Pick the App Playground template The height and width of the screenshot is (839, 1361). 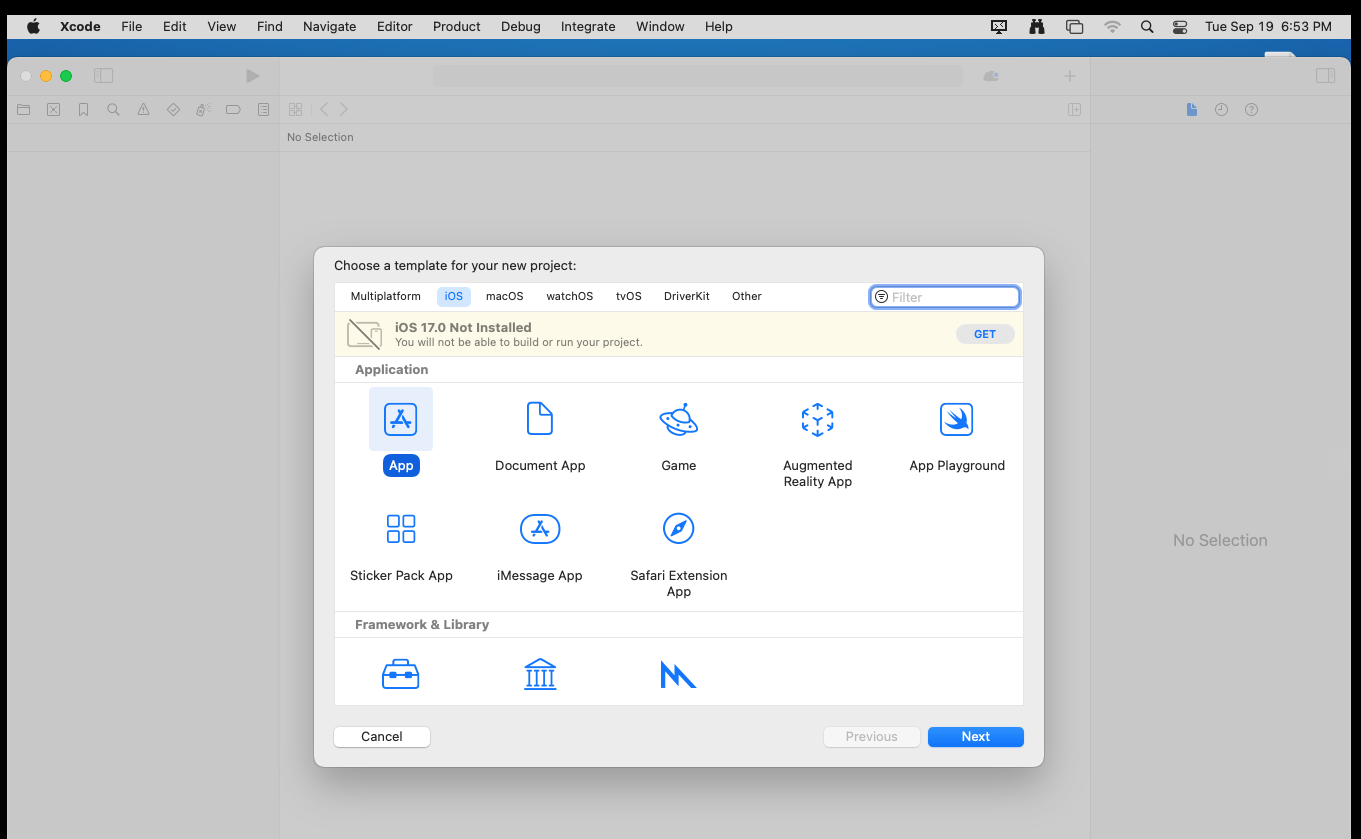click(x=956, y=419)
